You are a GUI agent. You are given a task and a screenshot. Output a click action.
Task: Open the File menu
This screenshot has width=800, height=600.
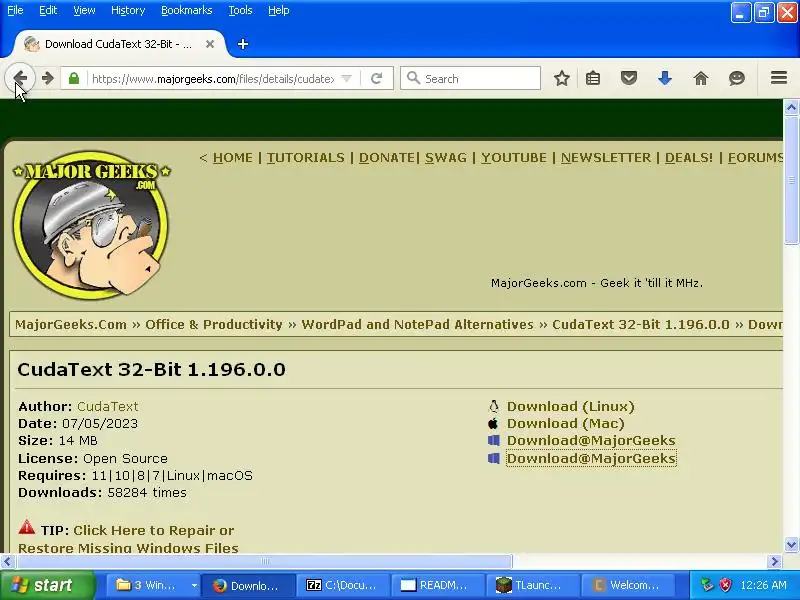click(15, 10)
